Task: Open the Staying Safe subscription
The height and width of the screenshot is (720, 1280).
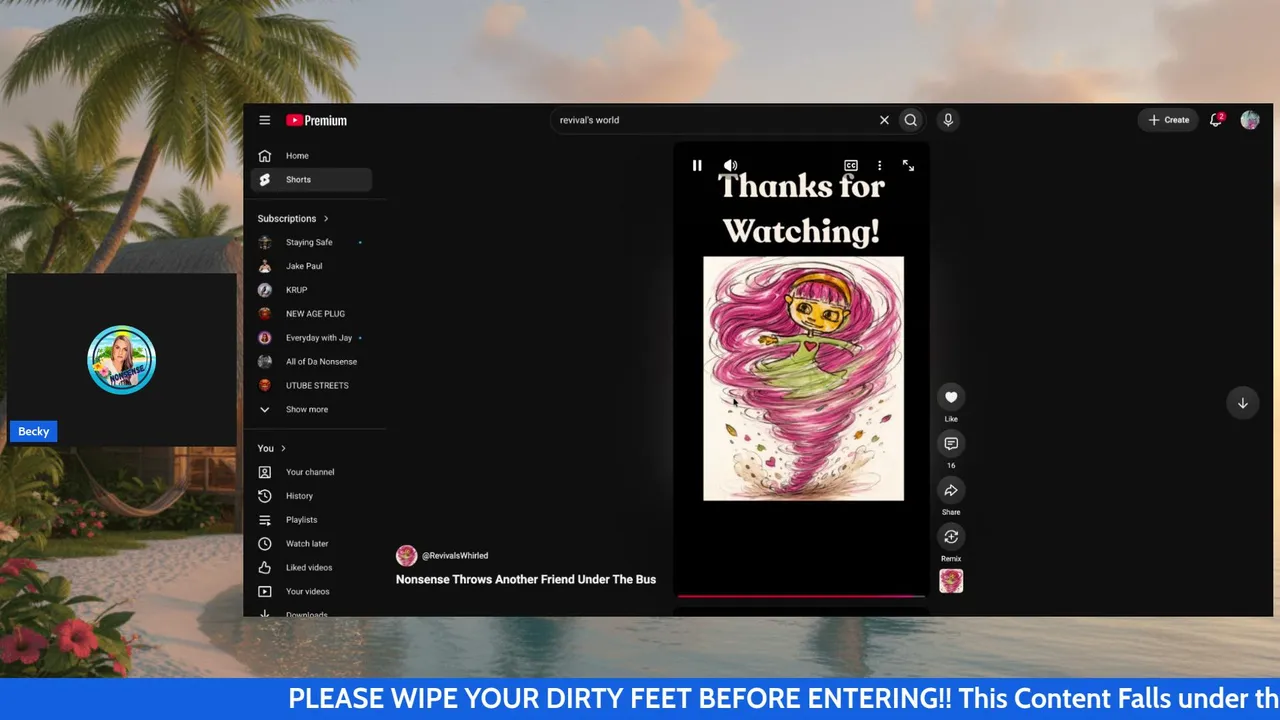Action: (311, 242)
